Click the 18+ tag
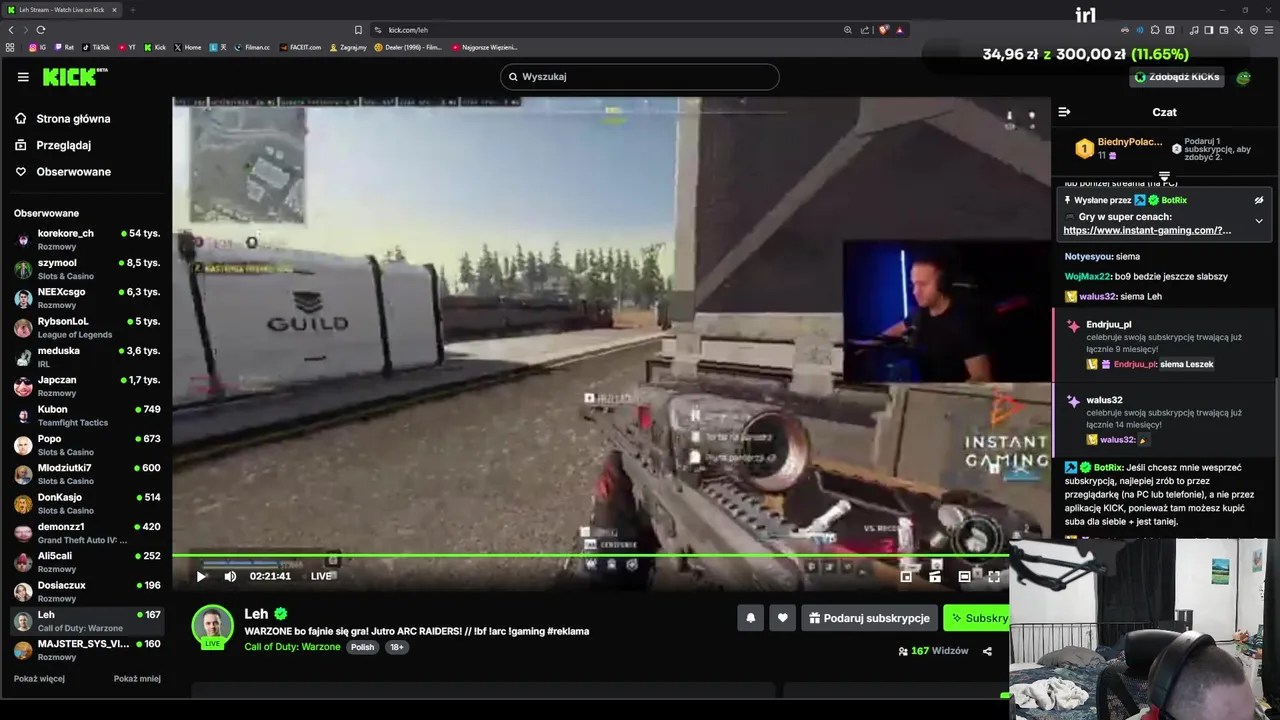The height and width of the screenshot is (720, 1280). coord(396,647)
